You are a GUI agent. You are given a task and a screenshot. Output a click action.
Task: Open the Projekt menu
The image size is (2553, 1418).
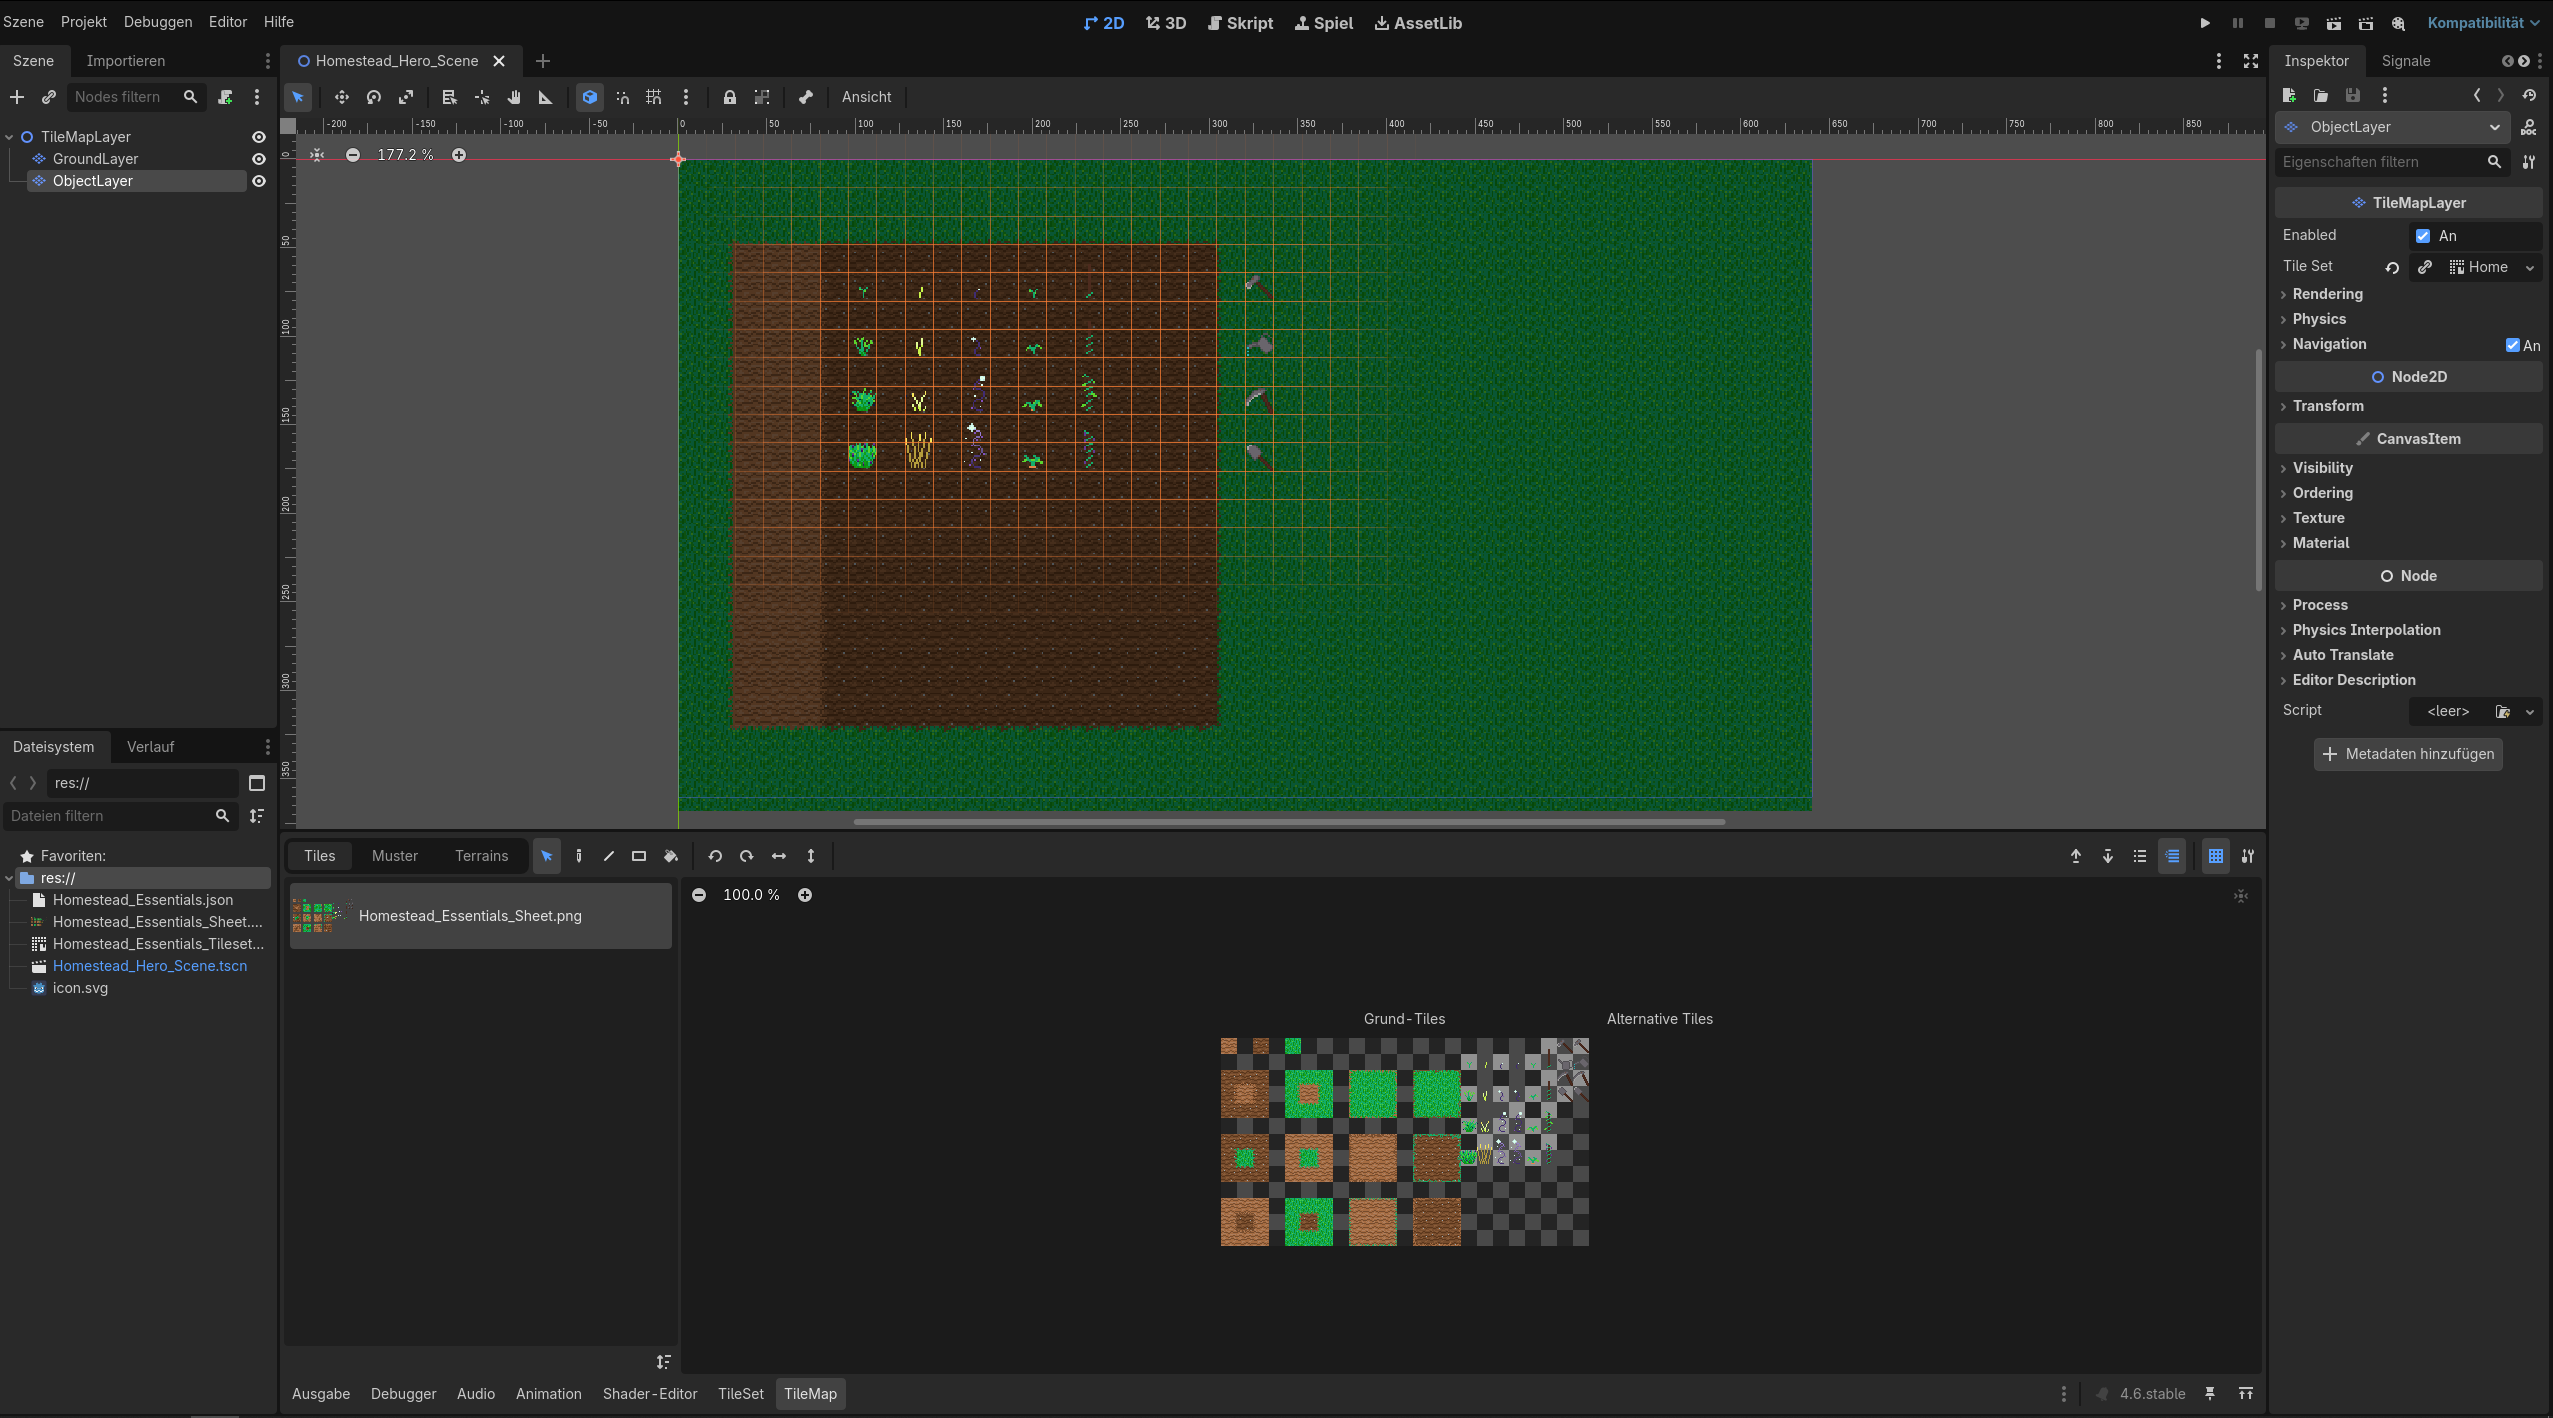point(83,22)
